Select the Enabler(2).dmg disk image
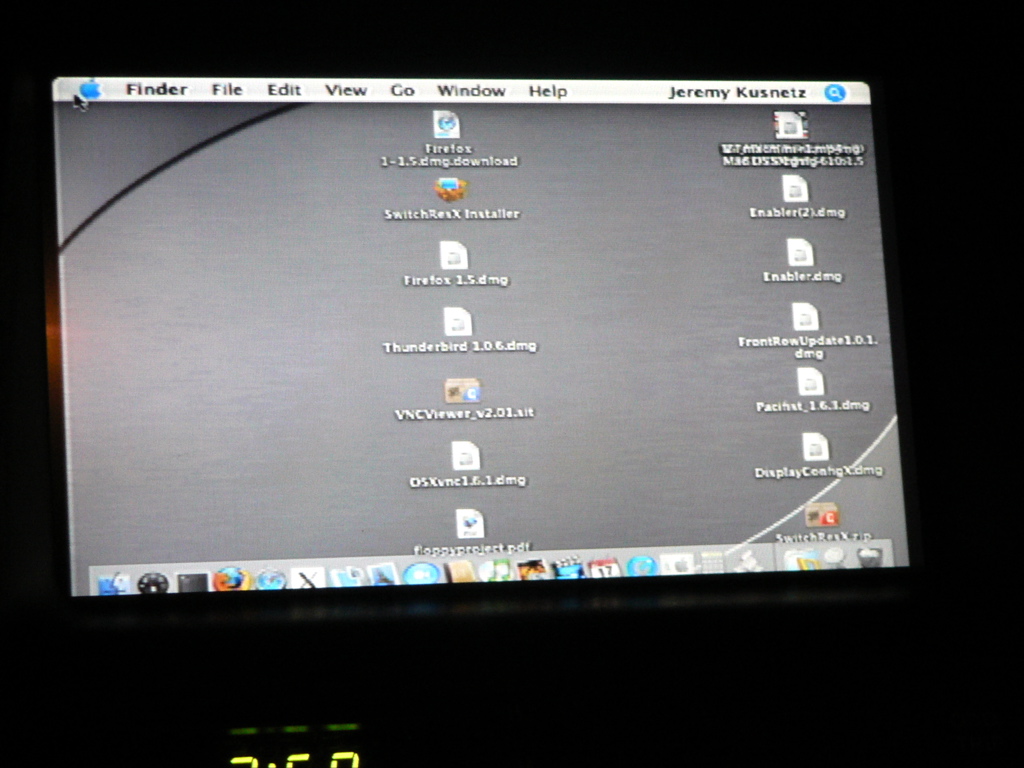 (x=795, y=190)
